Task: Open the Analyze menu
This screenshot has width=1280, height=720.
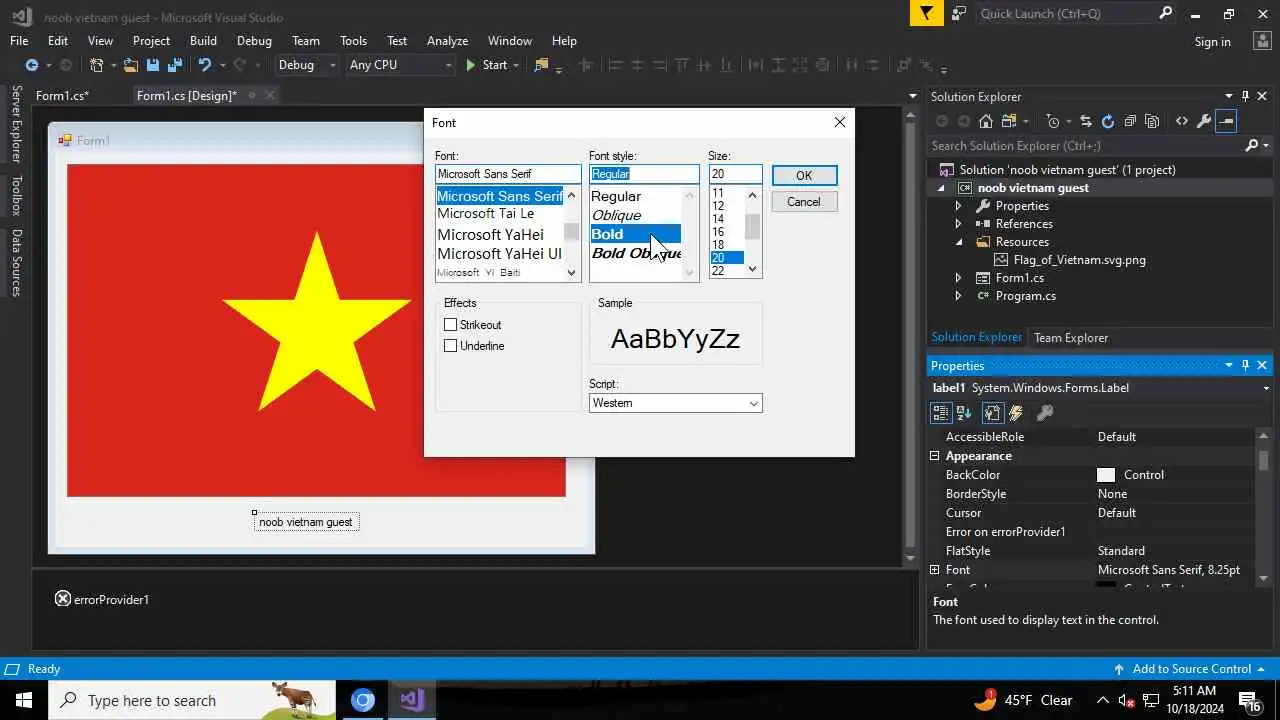Action: click(x=447, y=41)
